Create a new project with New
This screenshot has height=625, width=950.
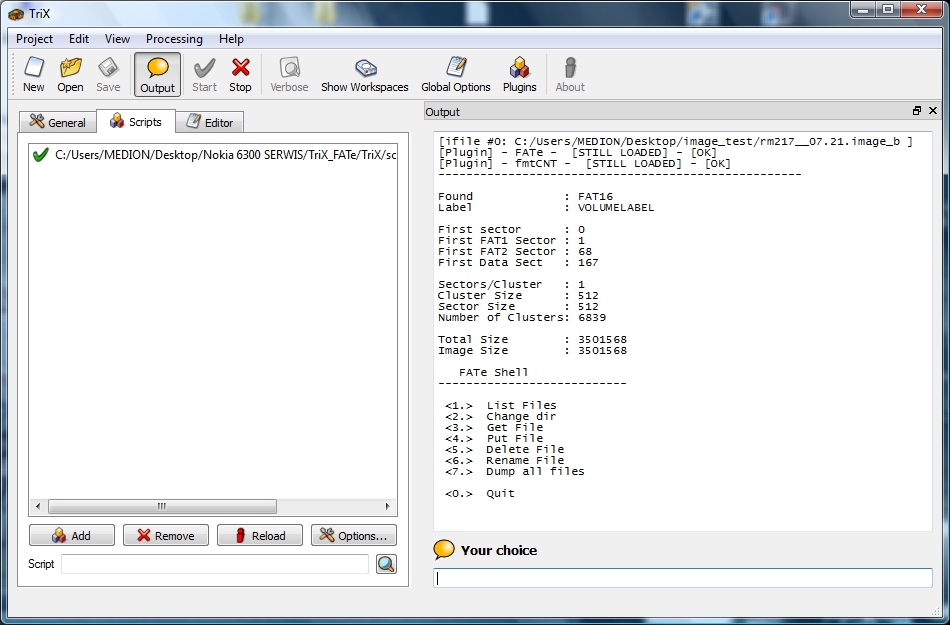pyautogui.click(x=34, y=74)
